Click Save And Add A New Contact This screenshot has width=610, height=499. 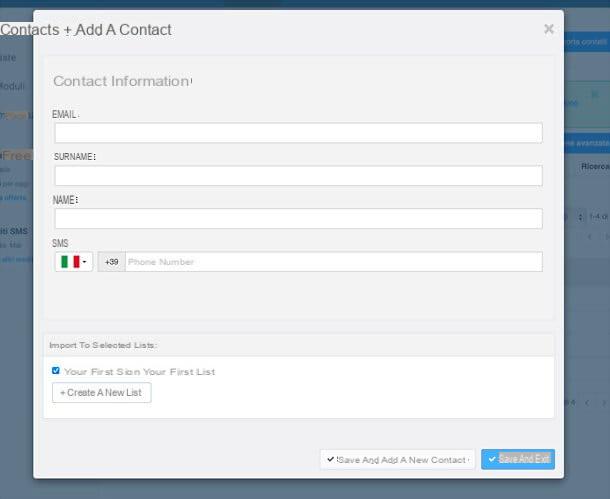tap(397, 460)
